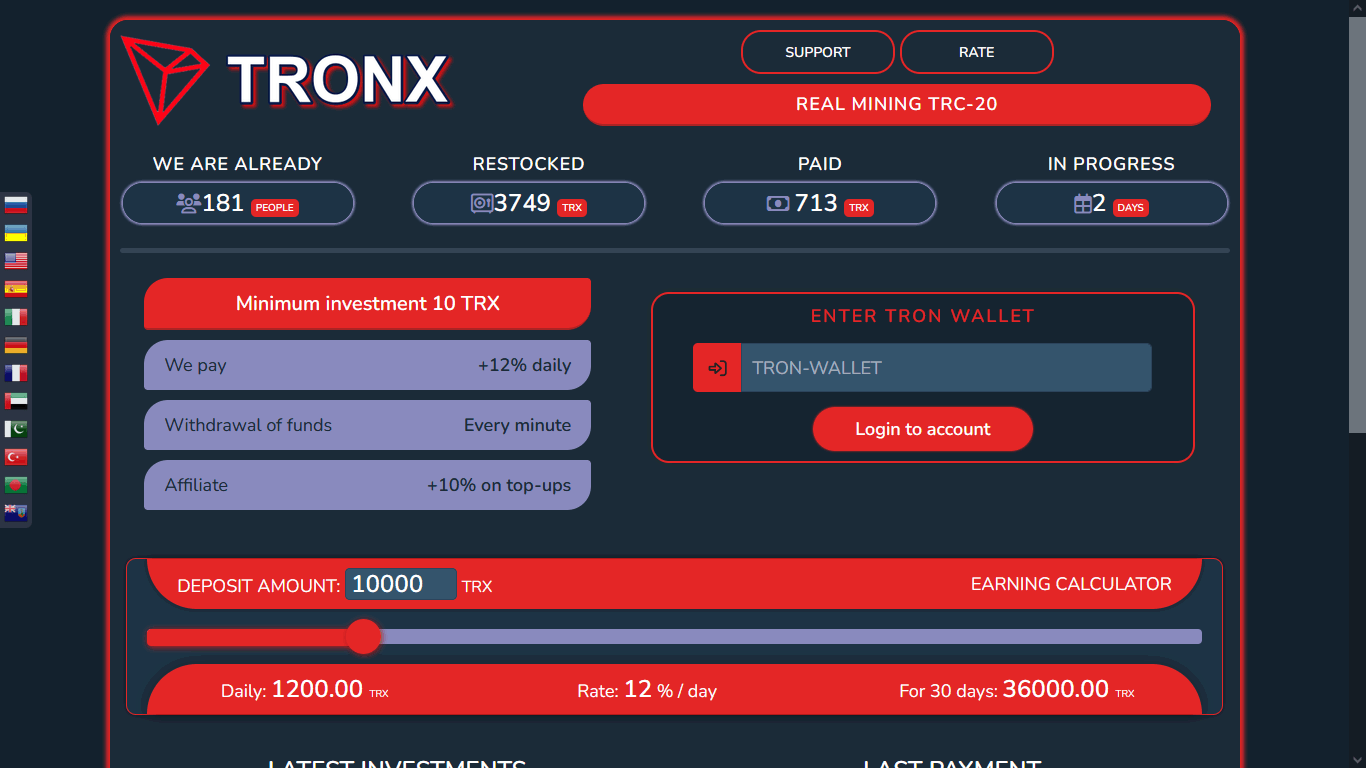Click the For 30 days 36000.00 value
Viewport: 1366px width, 768px height.
point(1017,690)
